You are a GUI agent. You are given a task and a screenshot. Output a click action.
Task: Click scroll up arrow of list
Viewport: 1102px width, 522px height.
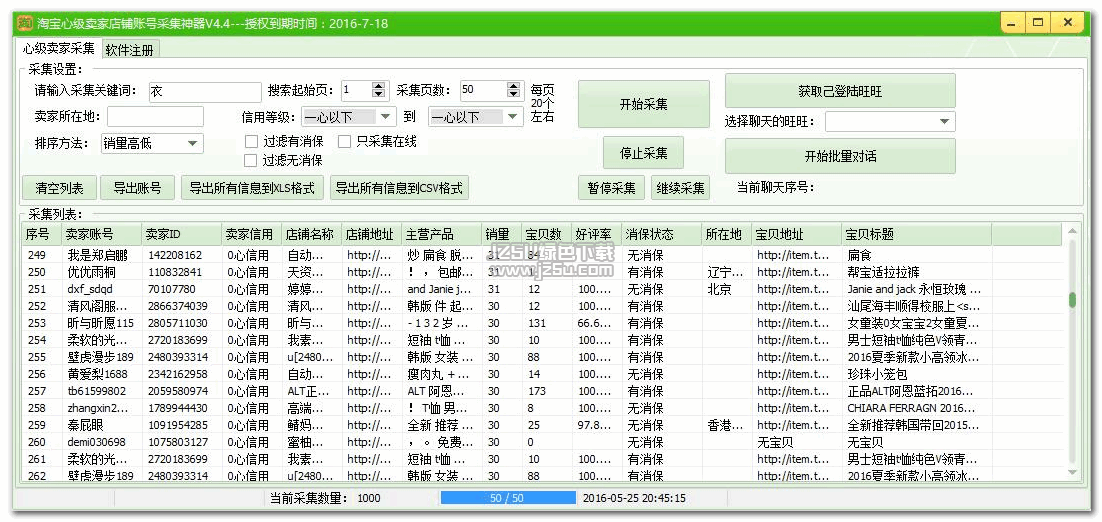1072,232
